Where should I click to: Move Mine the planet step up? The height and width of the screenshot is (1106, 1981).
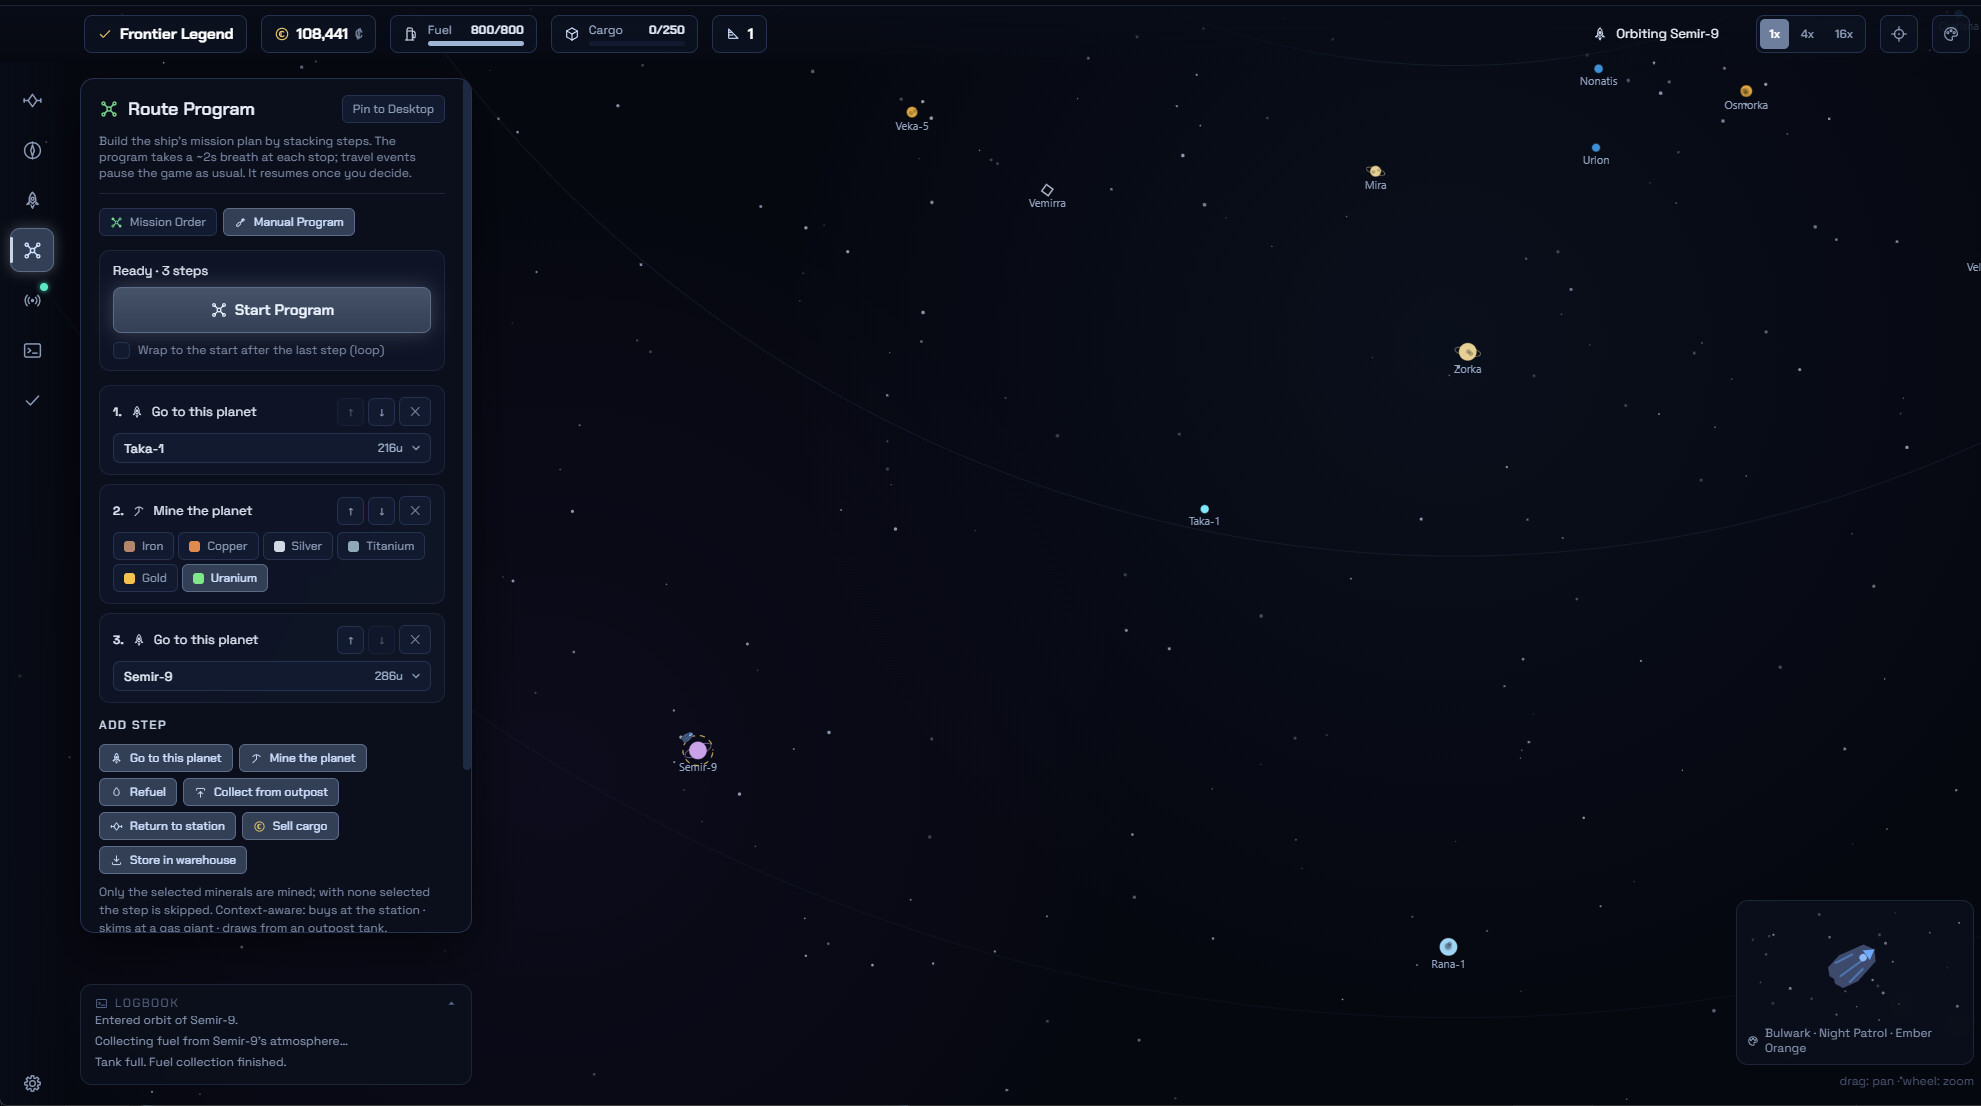pyautogui.click(x=350, y=511)
